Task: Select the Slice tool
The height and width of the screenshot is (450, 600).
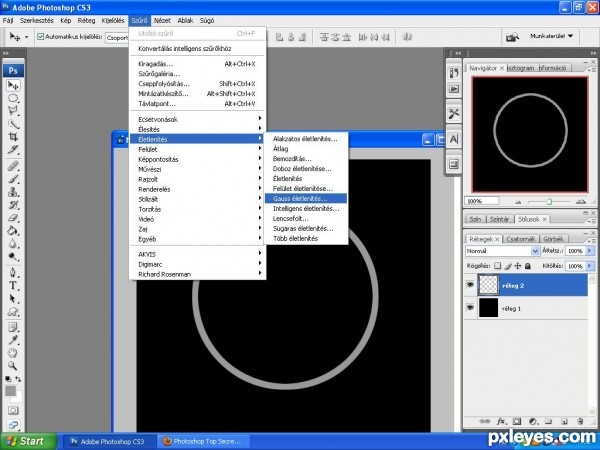Action: (x=13, y=149)
